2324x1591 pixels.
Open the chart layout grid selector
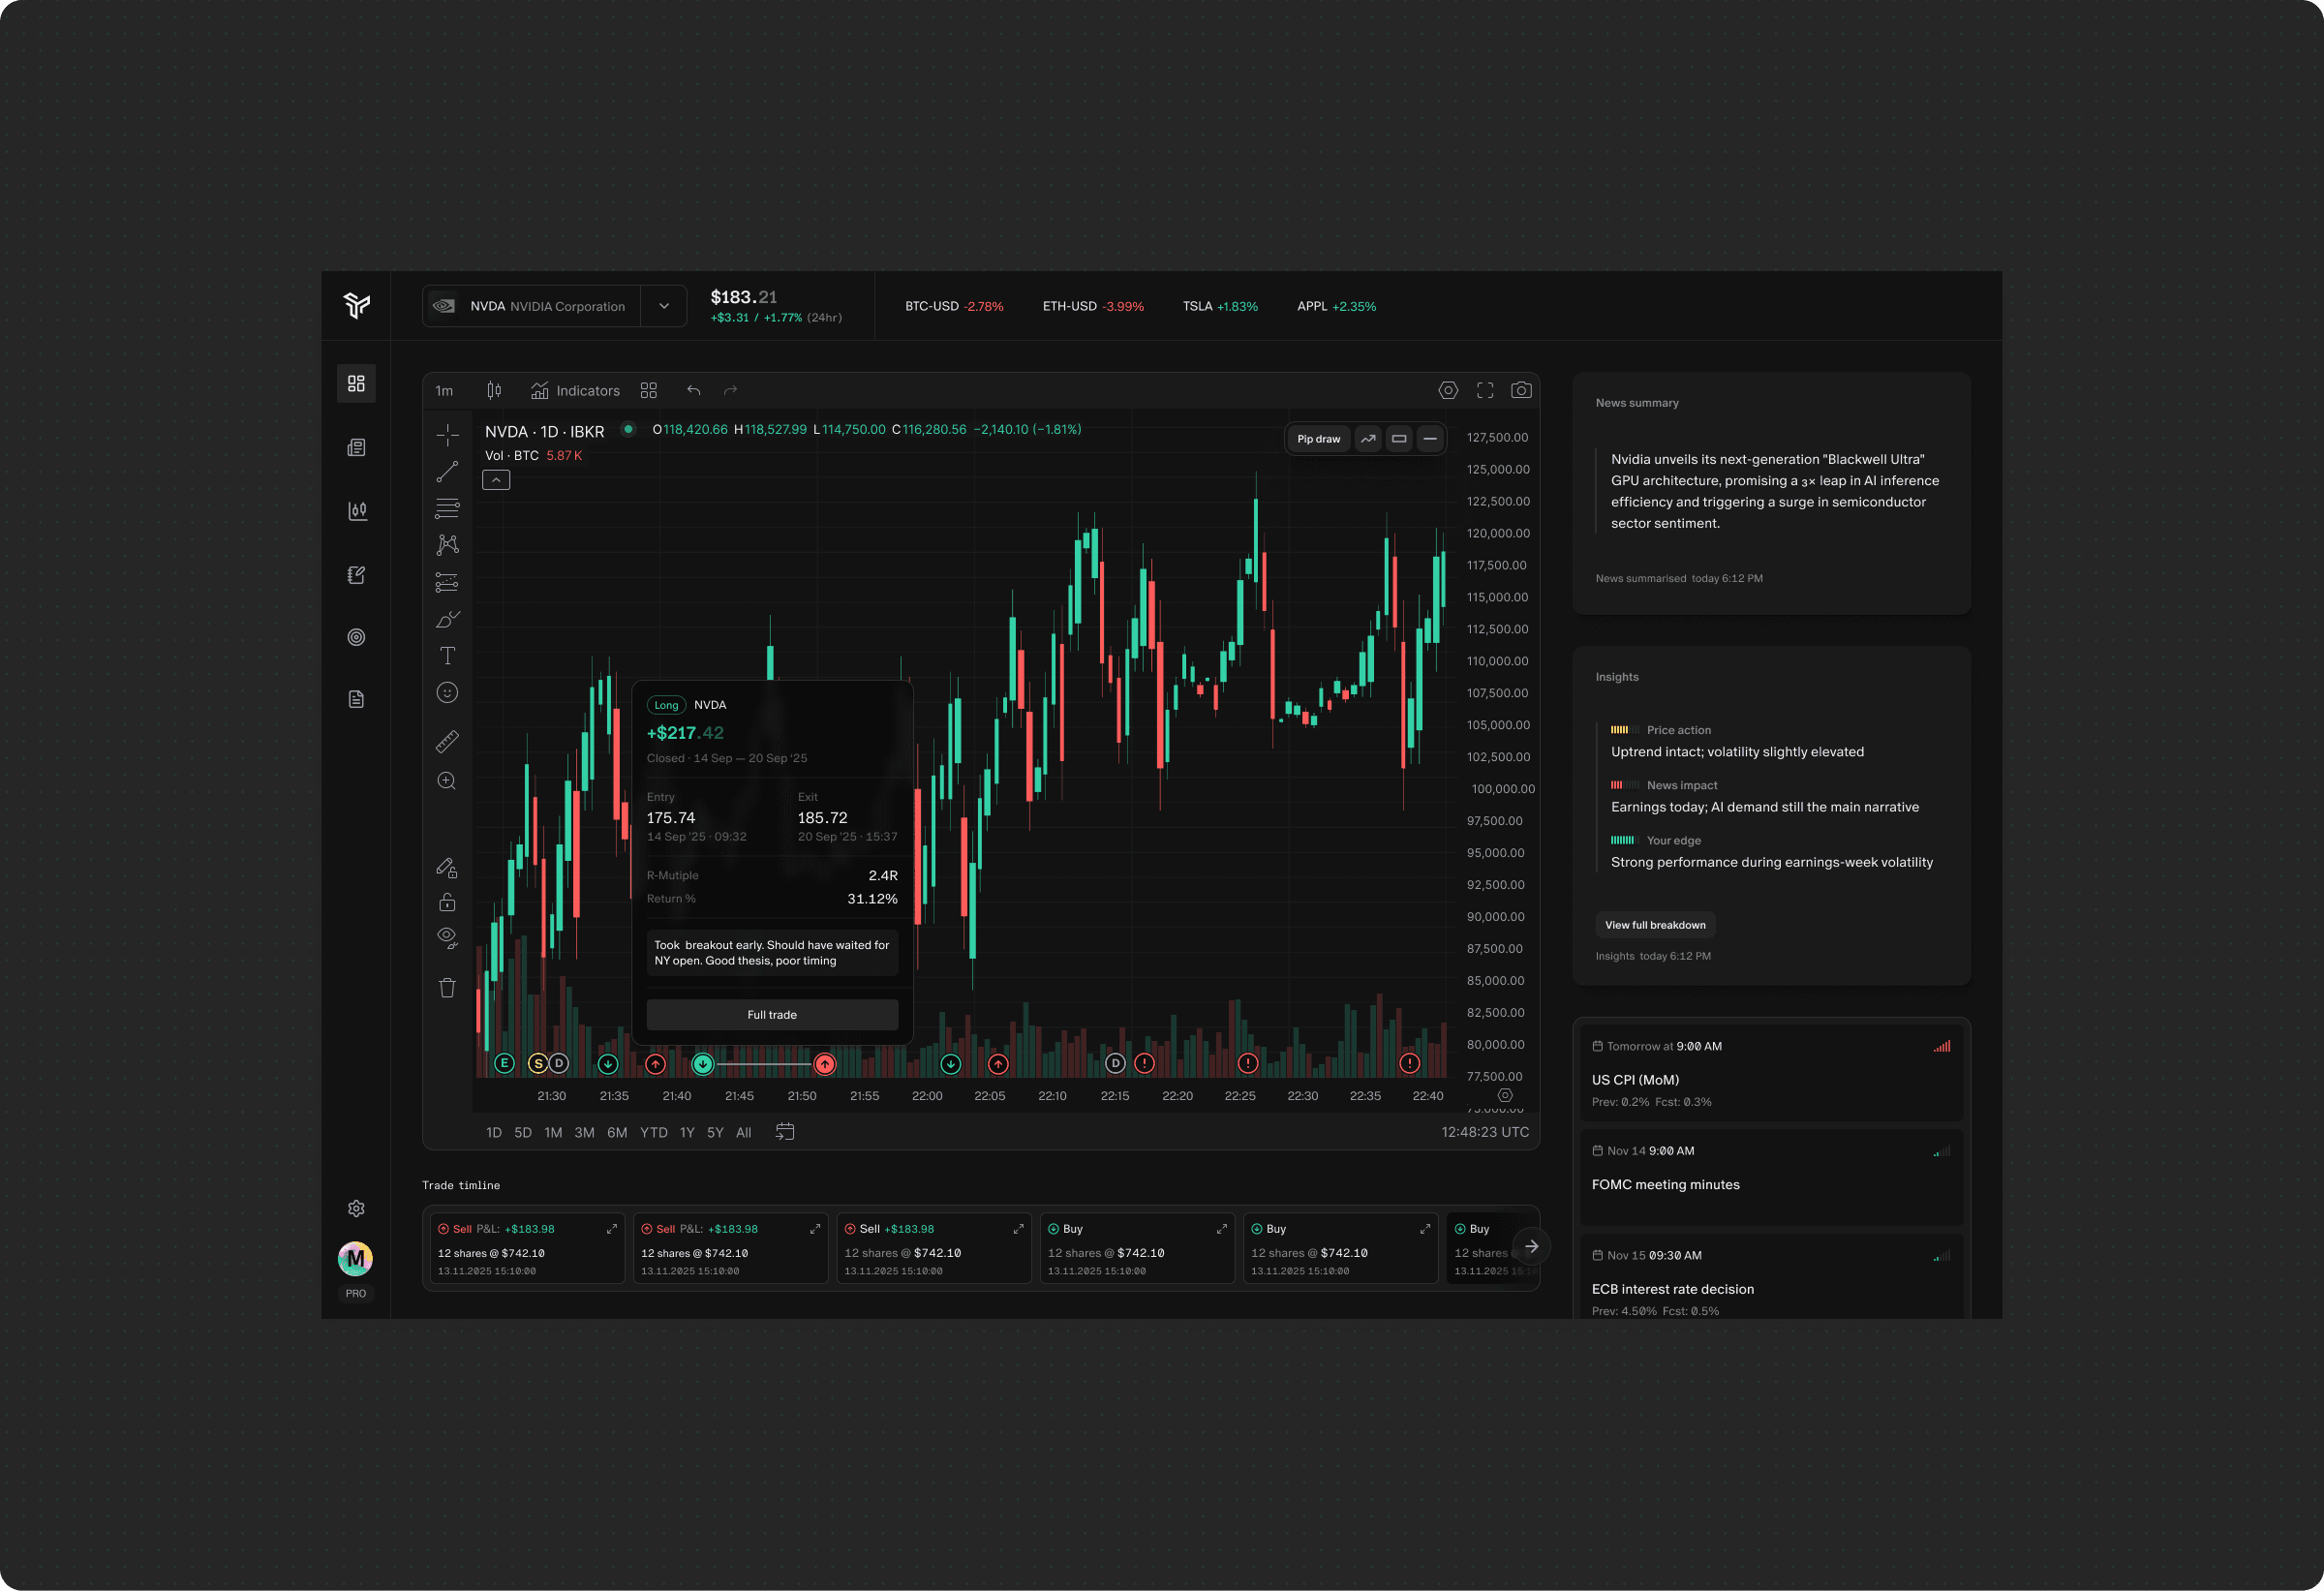pyautogui.click(x=649, y=390)
